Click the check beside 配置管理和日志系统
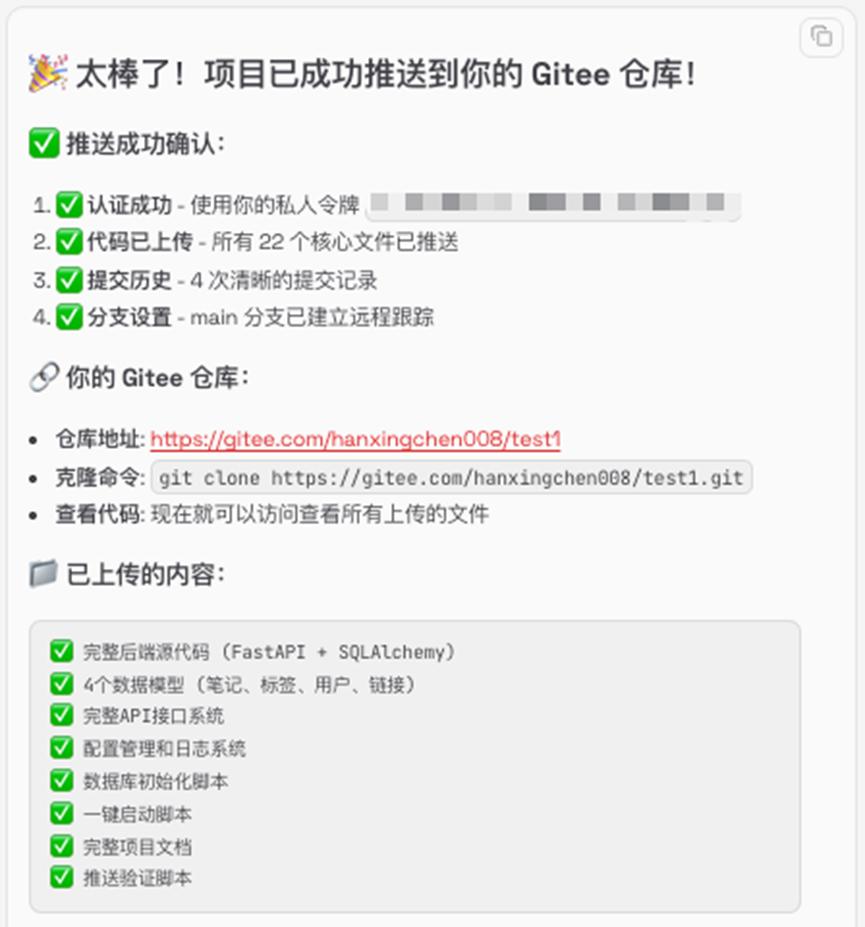 [61, 748]
